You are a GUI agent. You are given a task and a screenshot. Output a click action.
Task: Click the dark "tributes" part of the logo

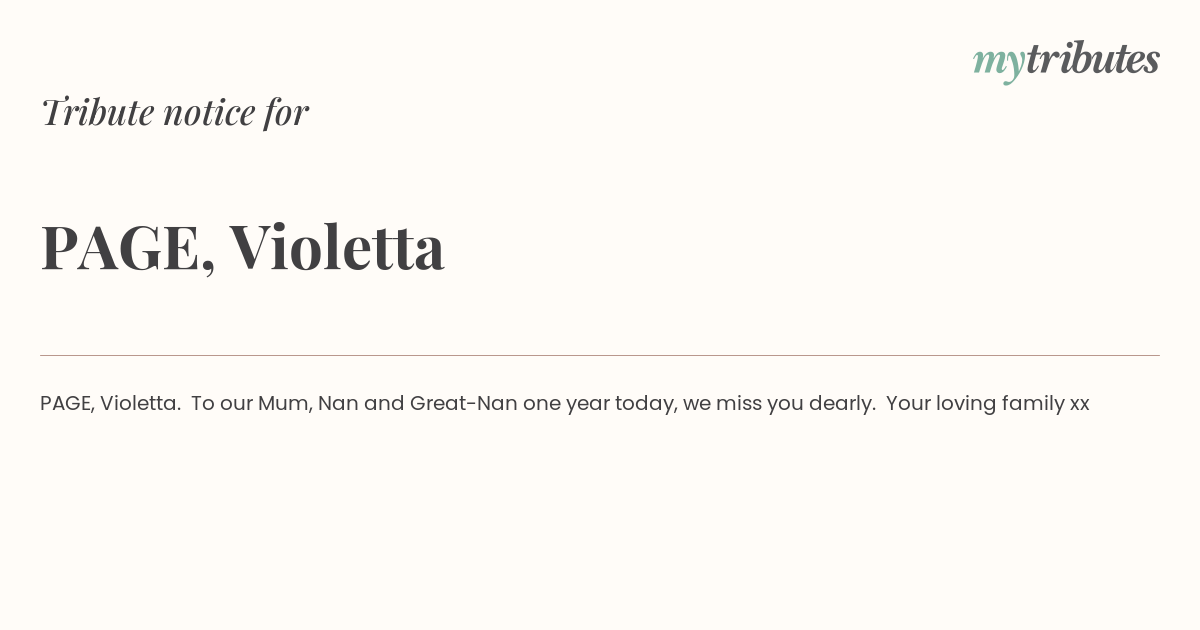point(1092,59)
